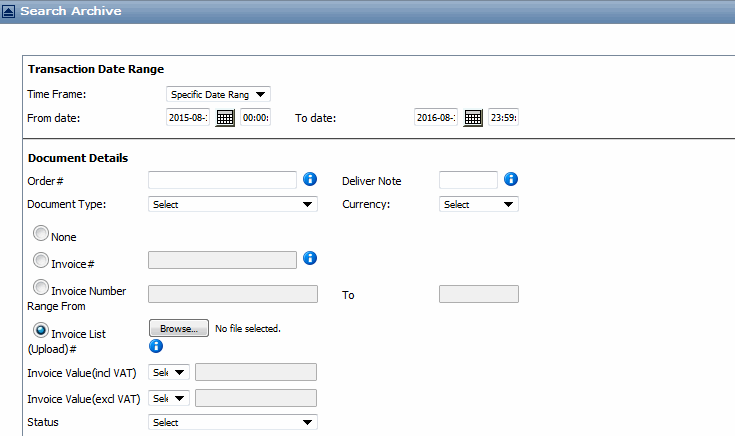Viewport: 735px width, 436px height.
Task: Click the Deliver Note input field
Action: 468,180
